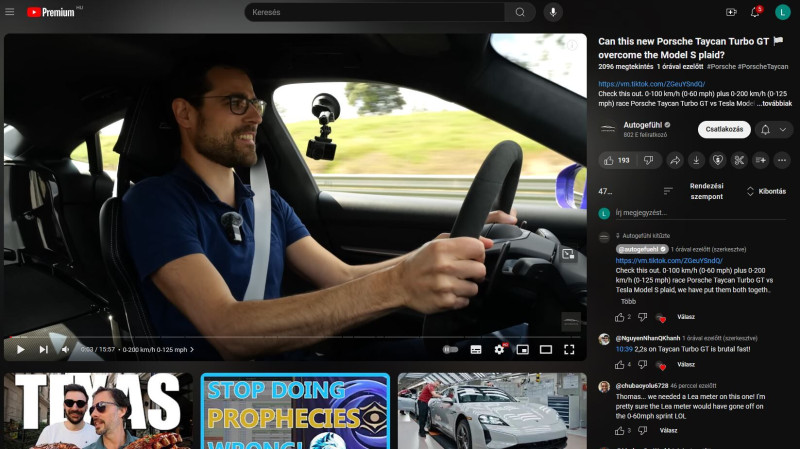Dislike the pinned autogefuehl comment
Image resolution: width=800 pixels, height=449 pixels.
point(642,317)
